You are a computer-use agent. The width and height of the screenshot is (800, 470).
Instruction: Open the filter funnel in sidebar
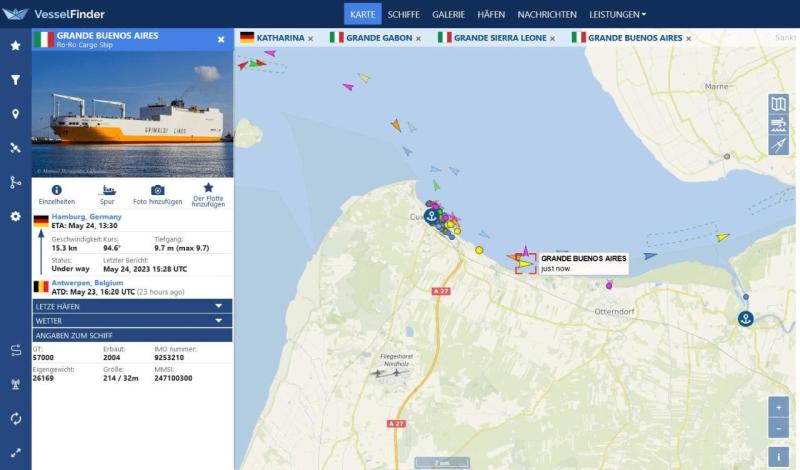16,80
